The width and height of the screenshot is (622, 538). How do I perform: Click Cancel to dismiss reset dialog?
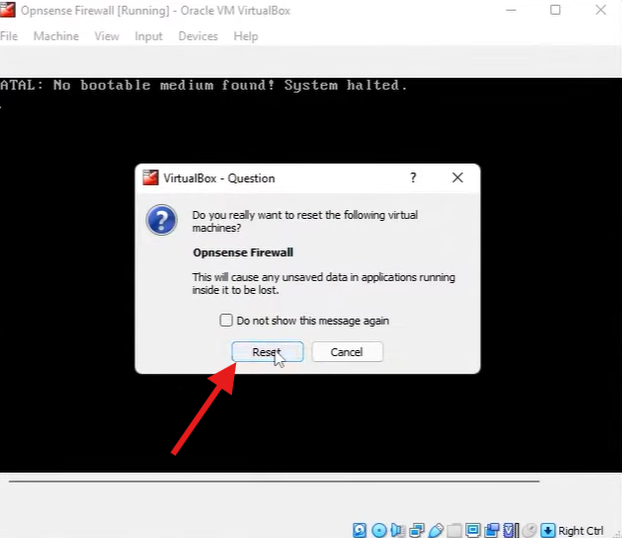347,352
